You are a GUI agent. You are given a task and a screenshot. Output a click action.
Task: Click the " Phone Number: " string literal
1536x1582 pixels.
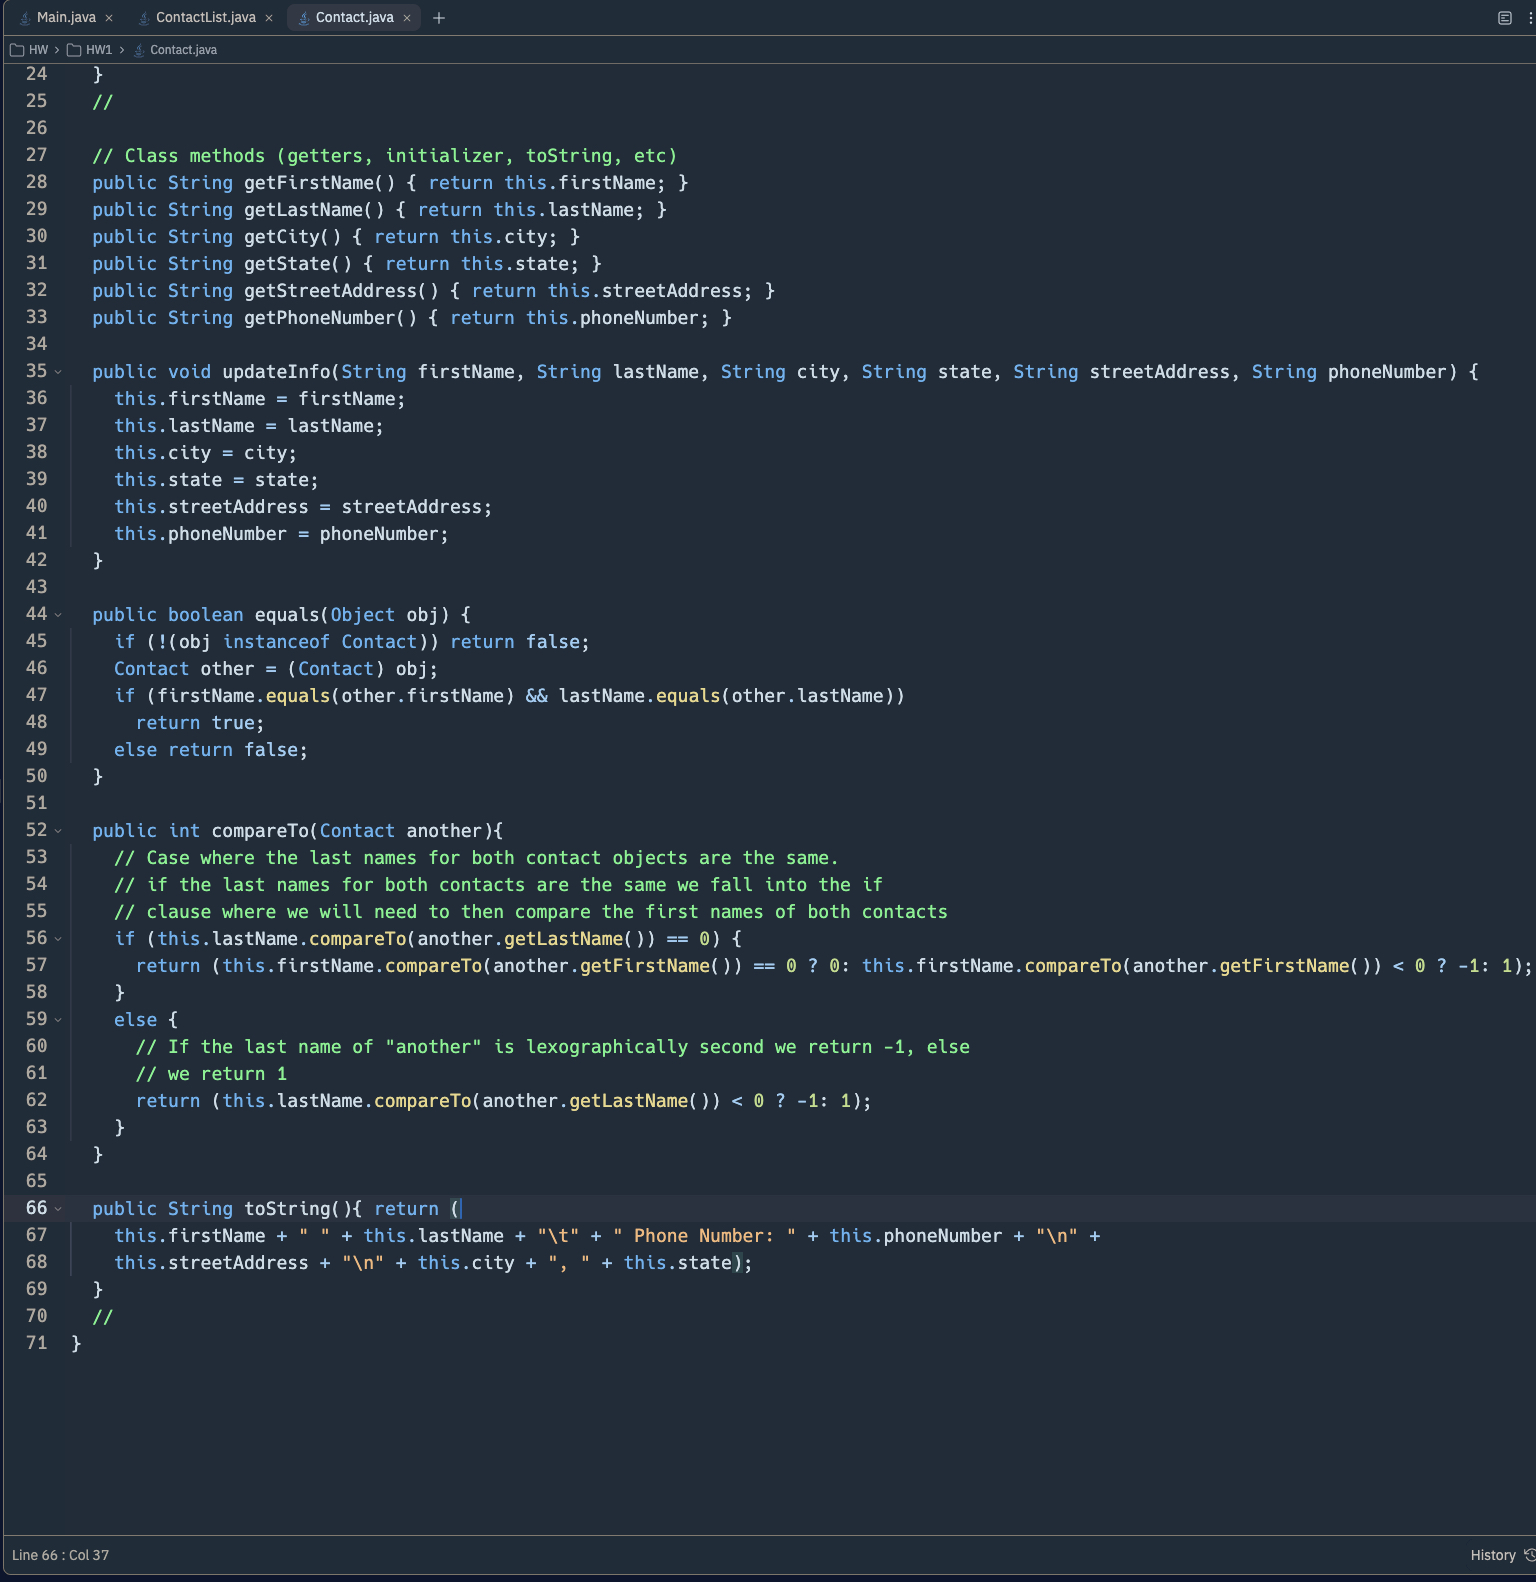coord(704,1236)
